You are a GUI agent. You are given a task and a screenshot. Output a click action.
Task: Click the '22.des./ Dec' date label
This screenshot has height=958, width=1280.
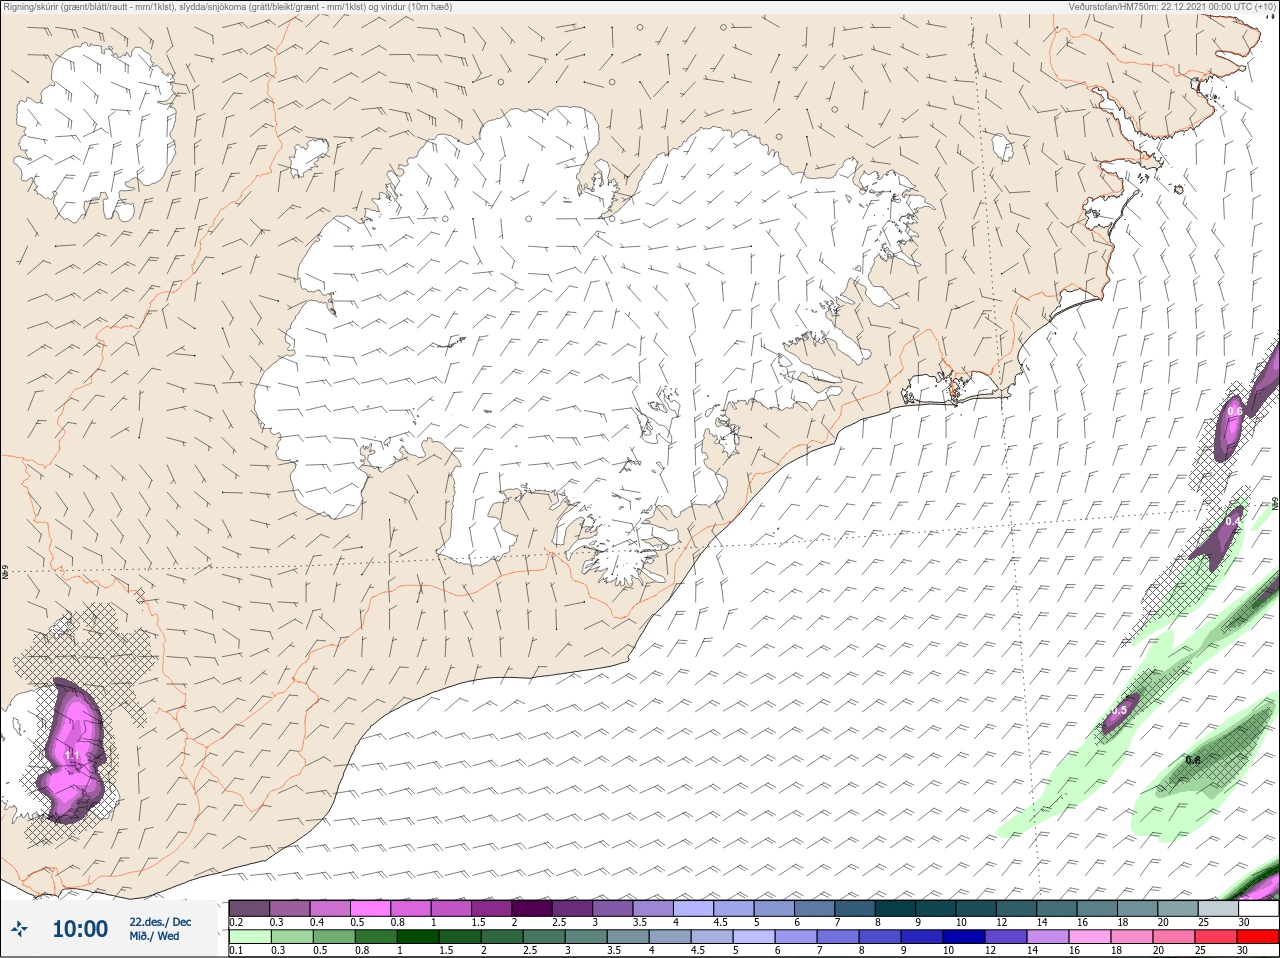click(160, 921)
